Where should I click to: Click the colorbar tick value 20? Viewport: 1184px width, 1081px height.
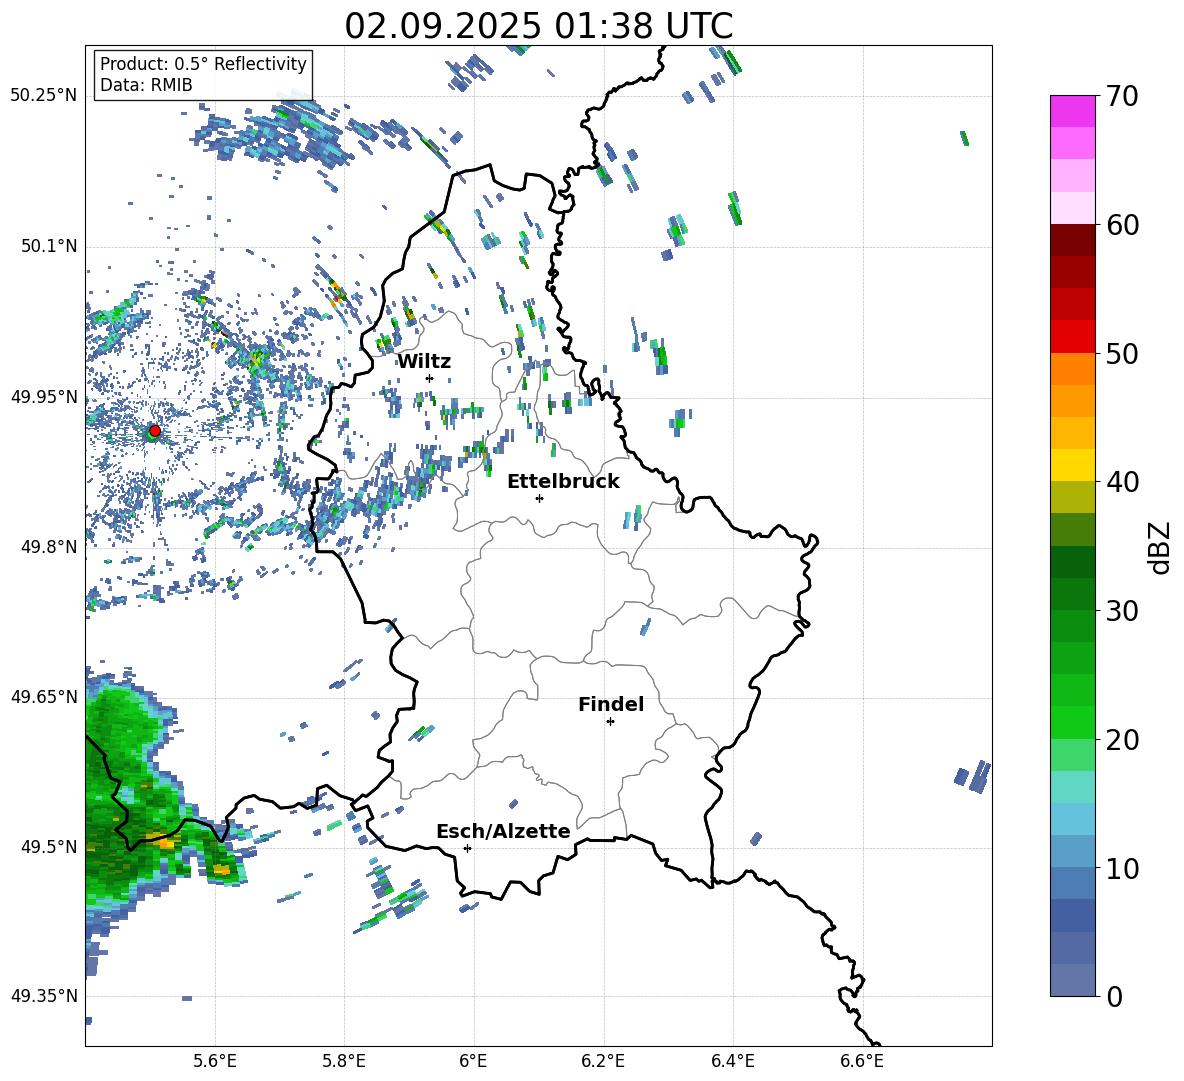(1122, 739)
